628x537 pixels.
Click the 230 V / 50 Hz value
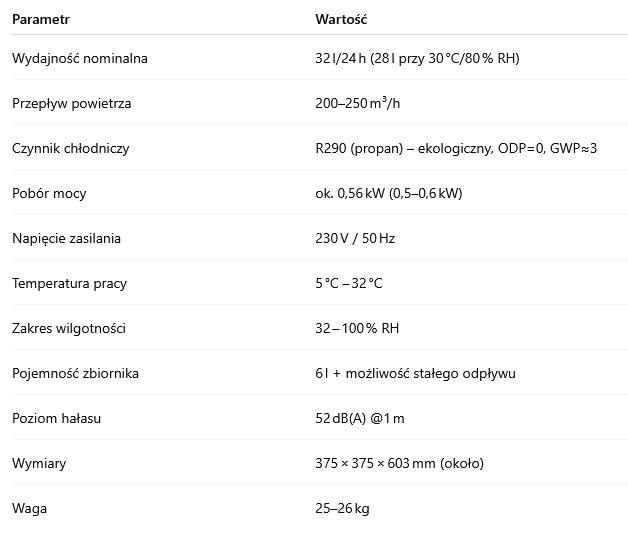point(355,238)
